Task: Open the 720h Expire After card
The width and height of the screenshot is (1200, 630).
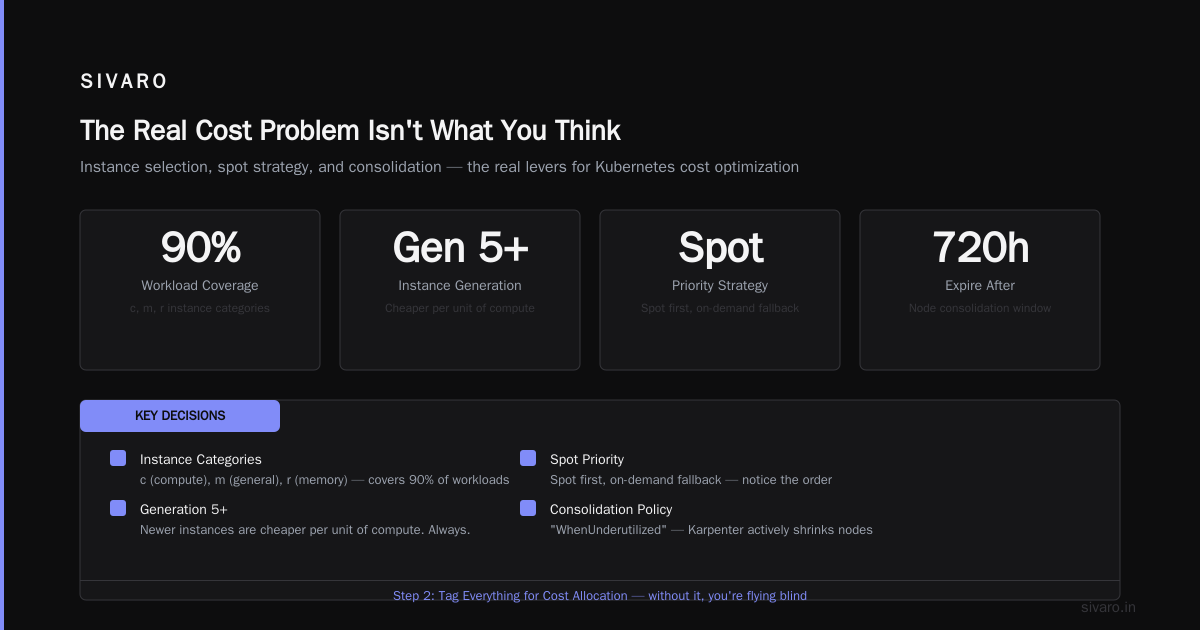Action: 980,290
